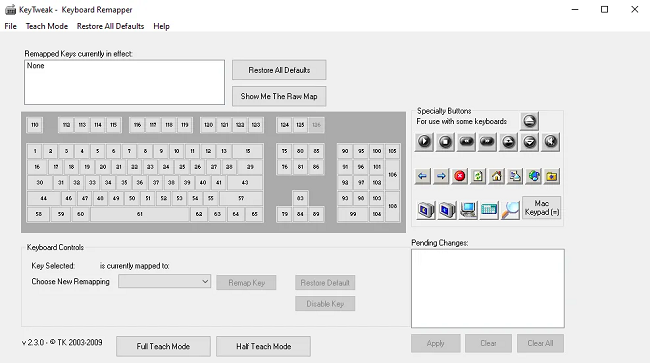Open the Help menu
Image resolution: width=650 pixels, height=363 pixels.
click(161, 26)
